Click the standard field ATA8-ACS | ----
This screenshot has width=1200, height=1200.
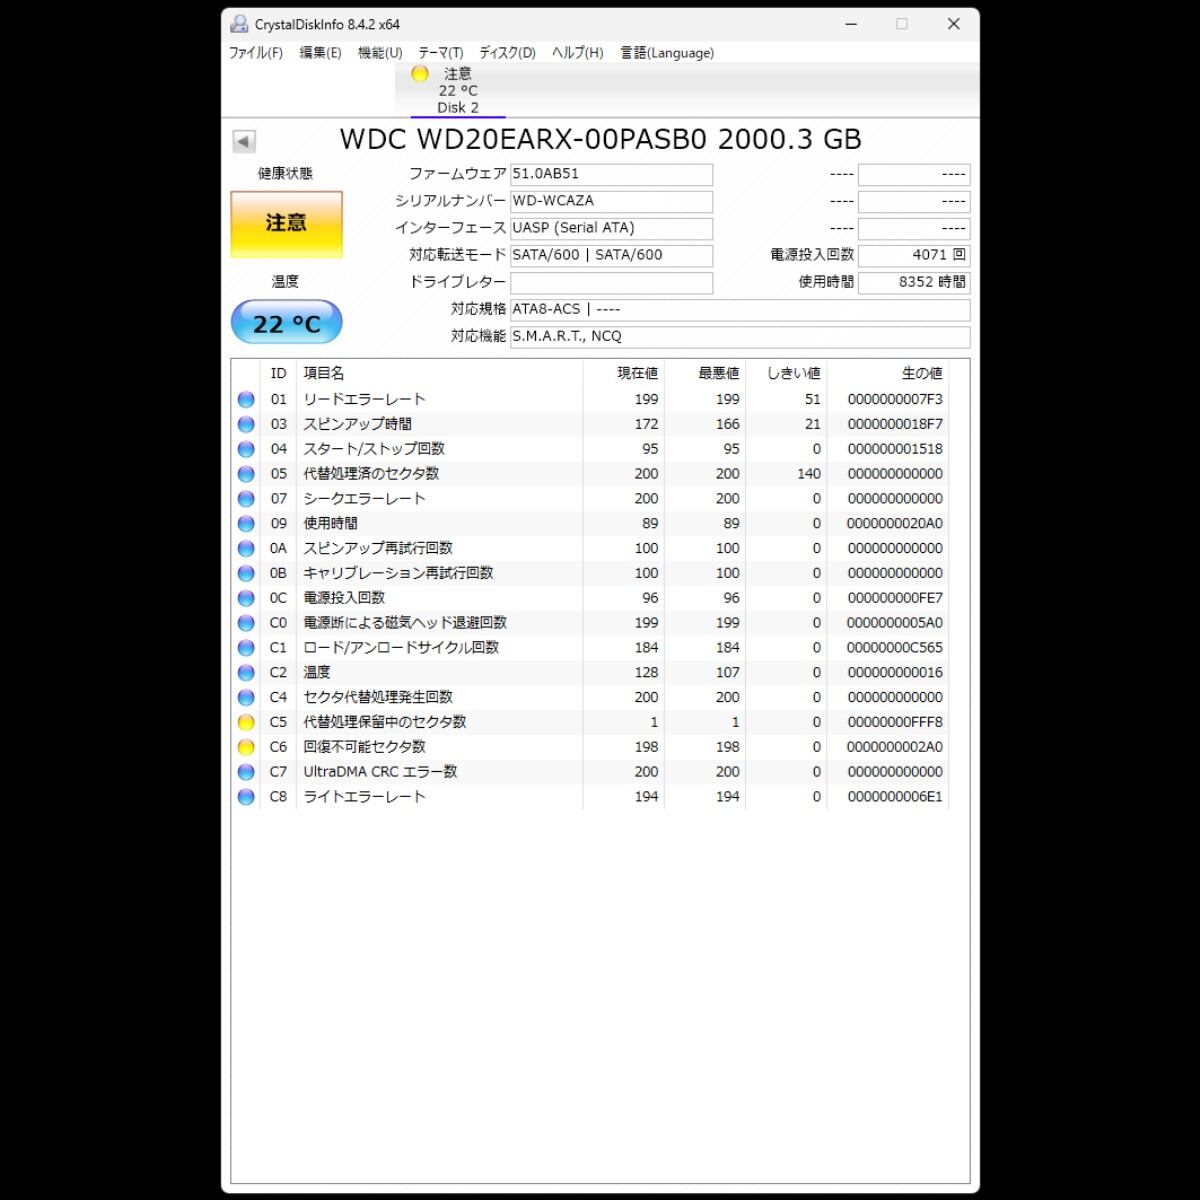[740, 309]
